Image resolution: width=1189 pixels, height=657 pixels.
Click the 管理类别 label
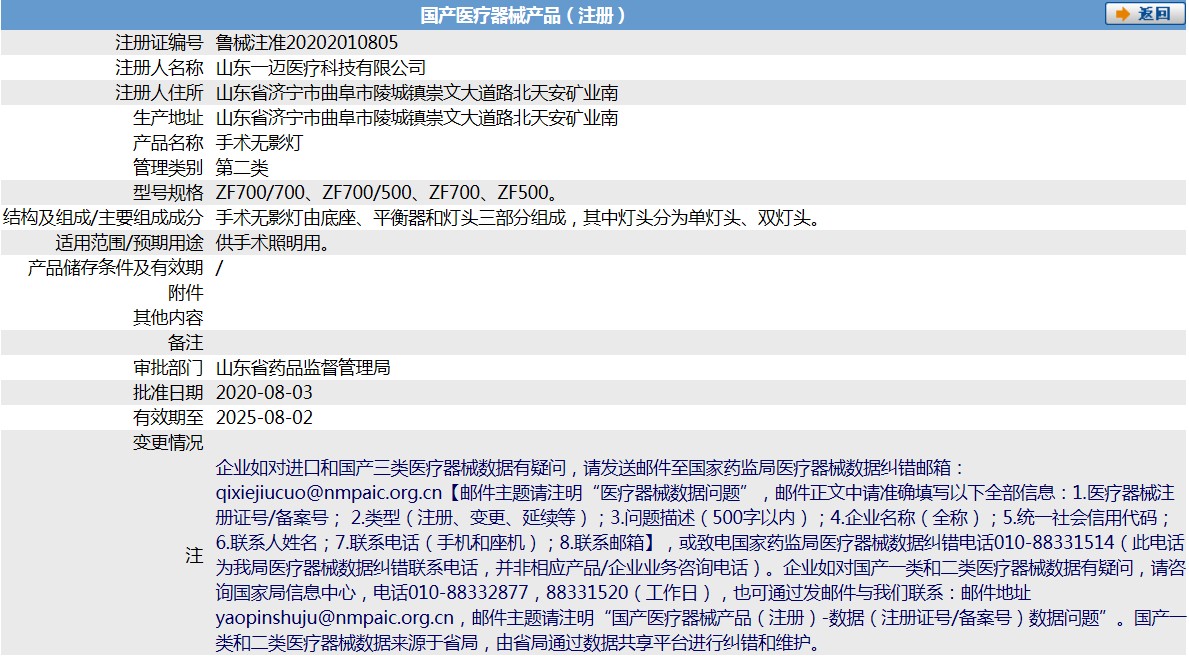(168, 168)
